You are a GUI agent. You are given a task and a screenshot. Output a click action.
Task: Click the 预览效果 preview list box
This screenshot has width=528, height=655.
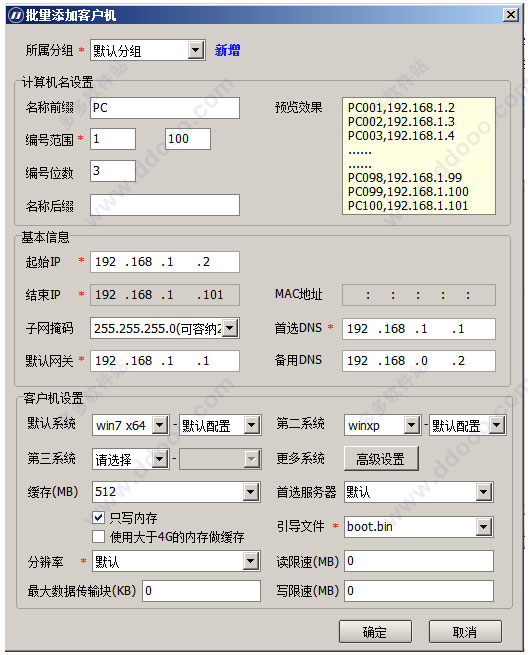coord(419,156)
